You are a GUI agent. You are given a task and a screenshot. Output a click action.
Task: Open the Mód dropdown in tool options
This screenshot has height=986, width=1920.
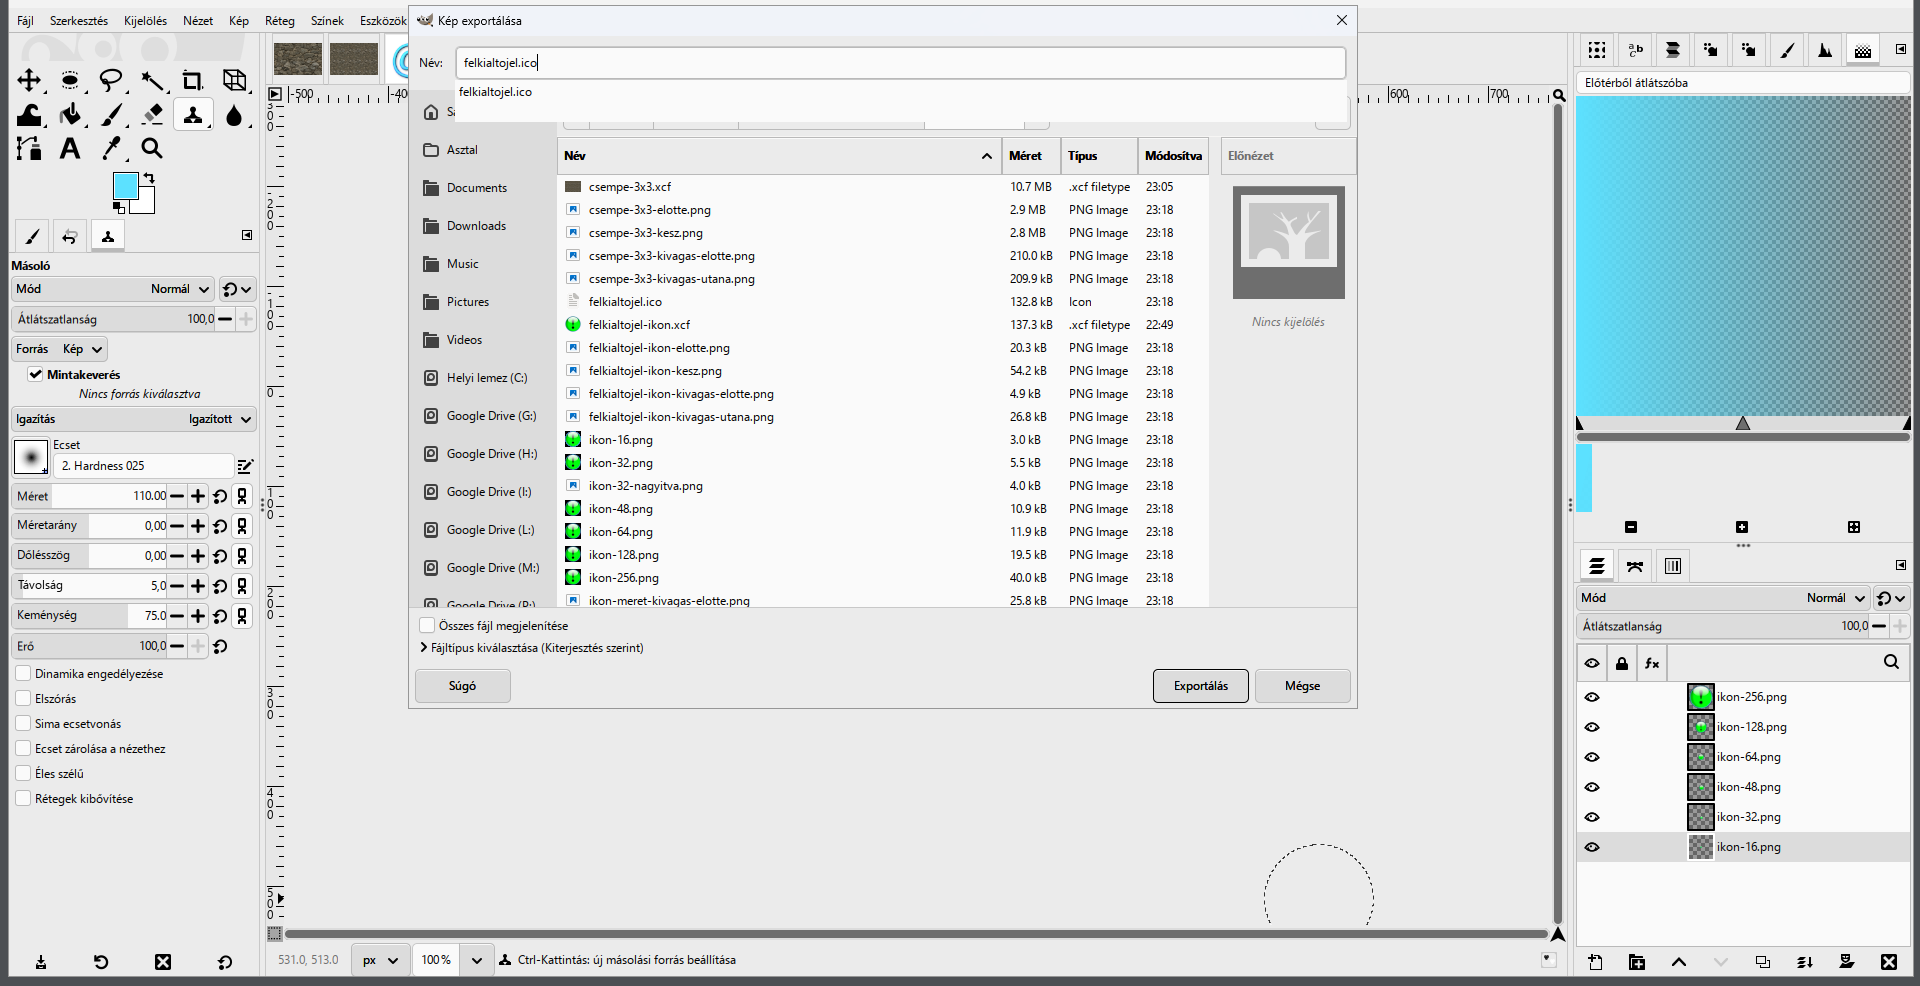click(113, 289)
